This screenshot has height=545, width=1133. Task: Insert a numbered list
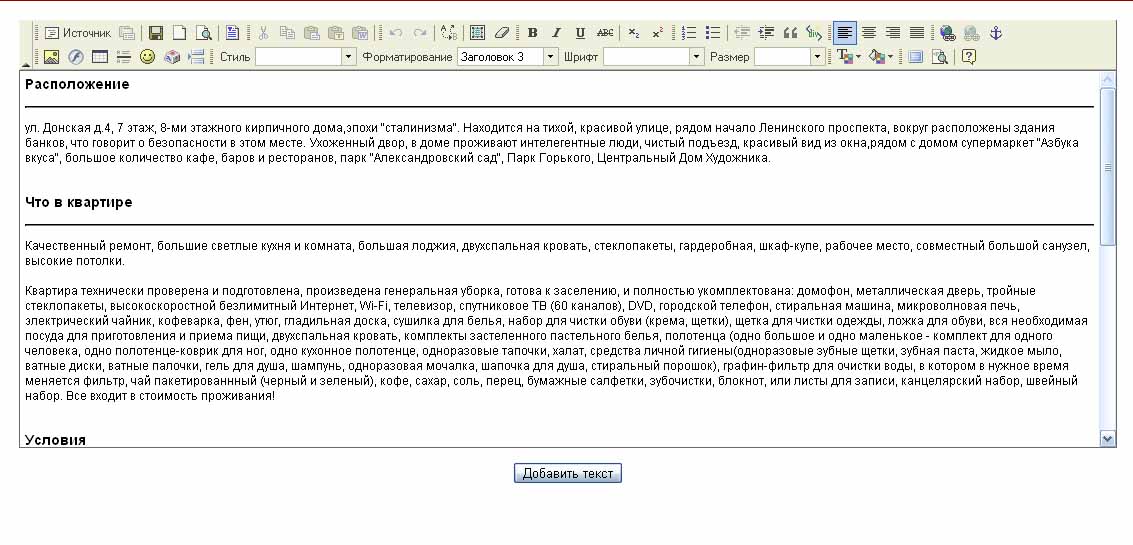click(x=689, y=33)
